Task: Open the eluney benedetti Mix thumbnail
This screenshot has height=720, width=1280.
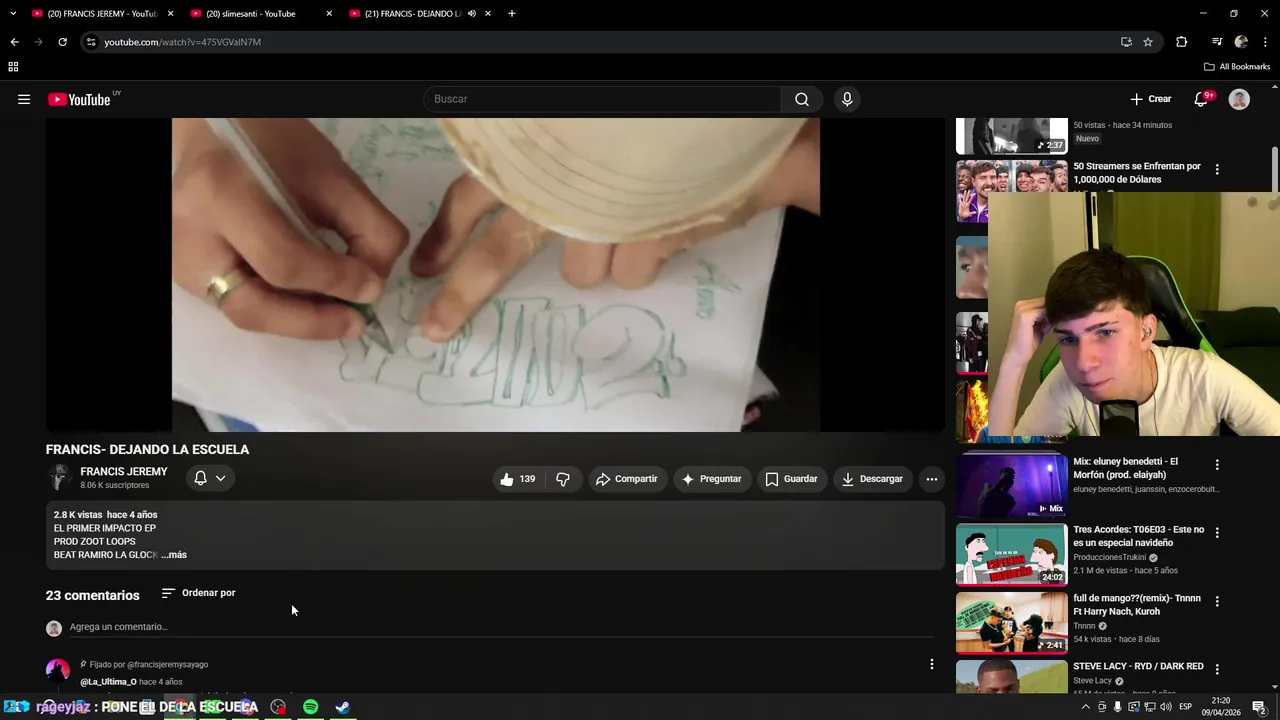Action: click(1011, 486)
